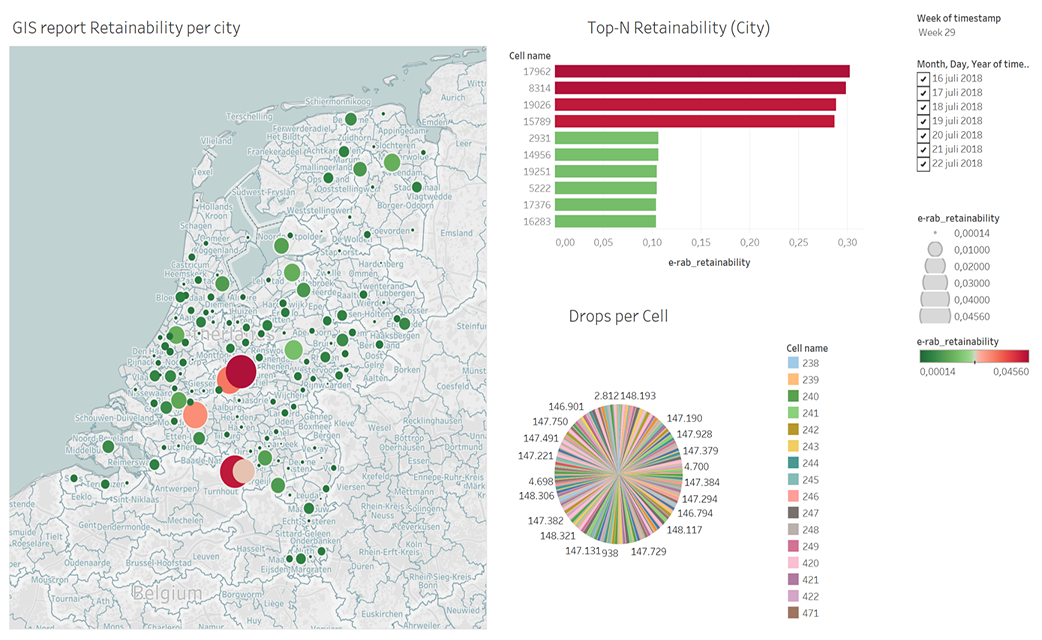The width and height of the screenshot is (1042, 640).
Task: Select the pie label 148.117
Action: pyautogui.click(x=684, y=530)
